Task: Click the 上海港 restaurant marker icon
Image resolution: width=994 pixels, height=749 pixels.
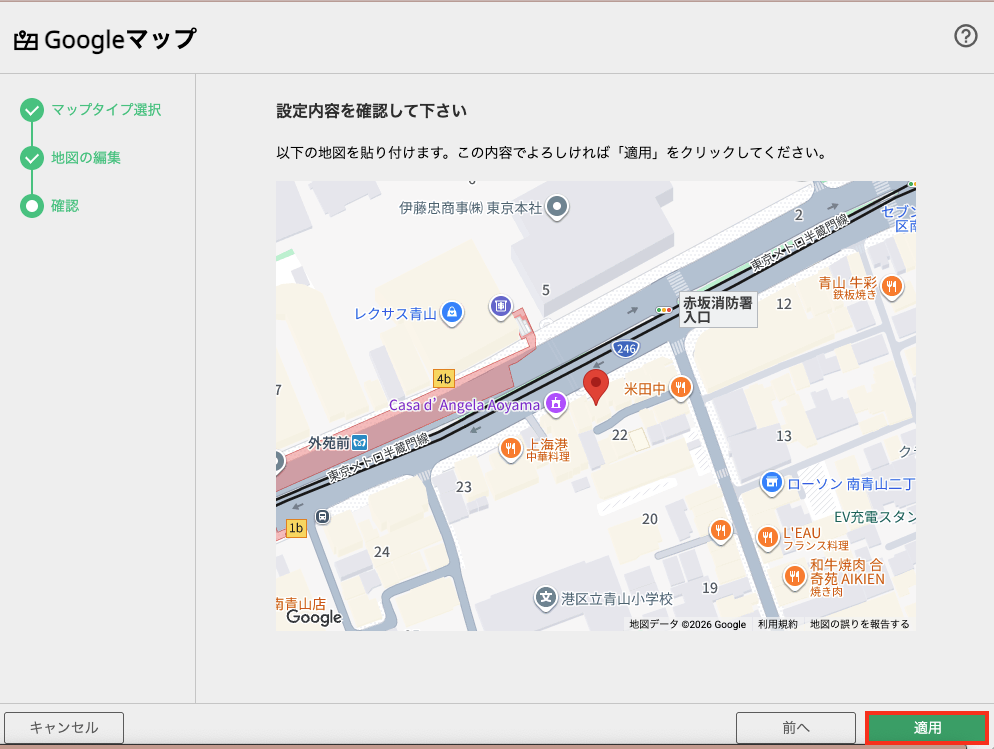Action: 510,449
